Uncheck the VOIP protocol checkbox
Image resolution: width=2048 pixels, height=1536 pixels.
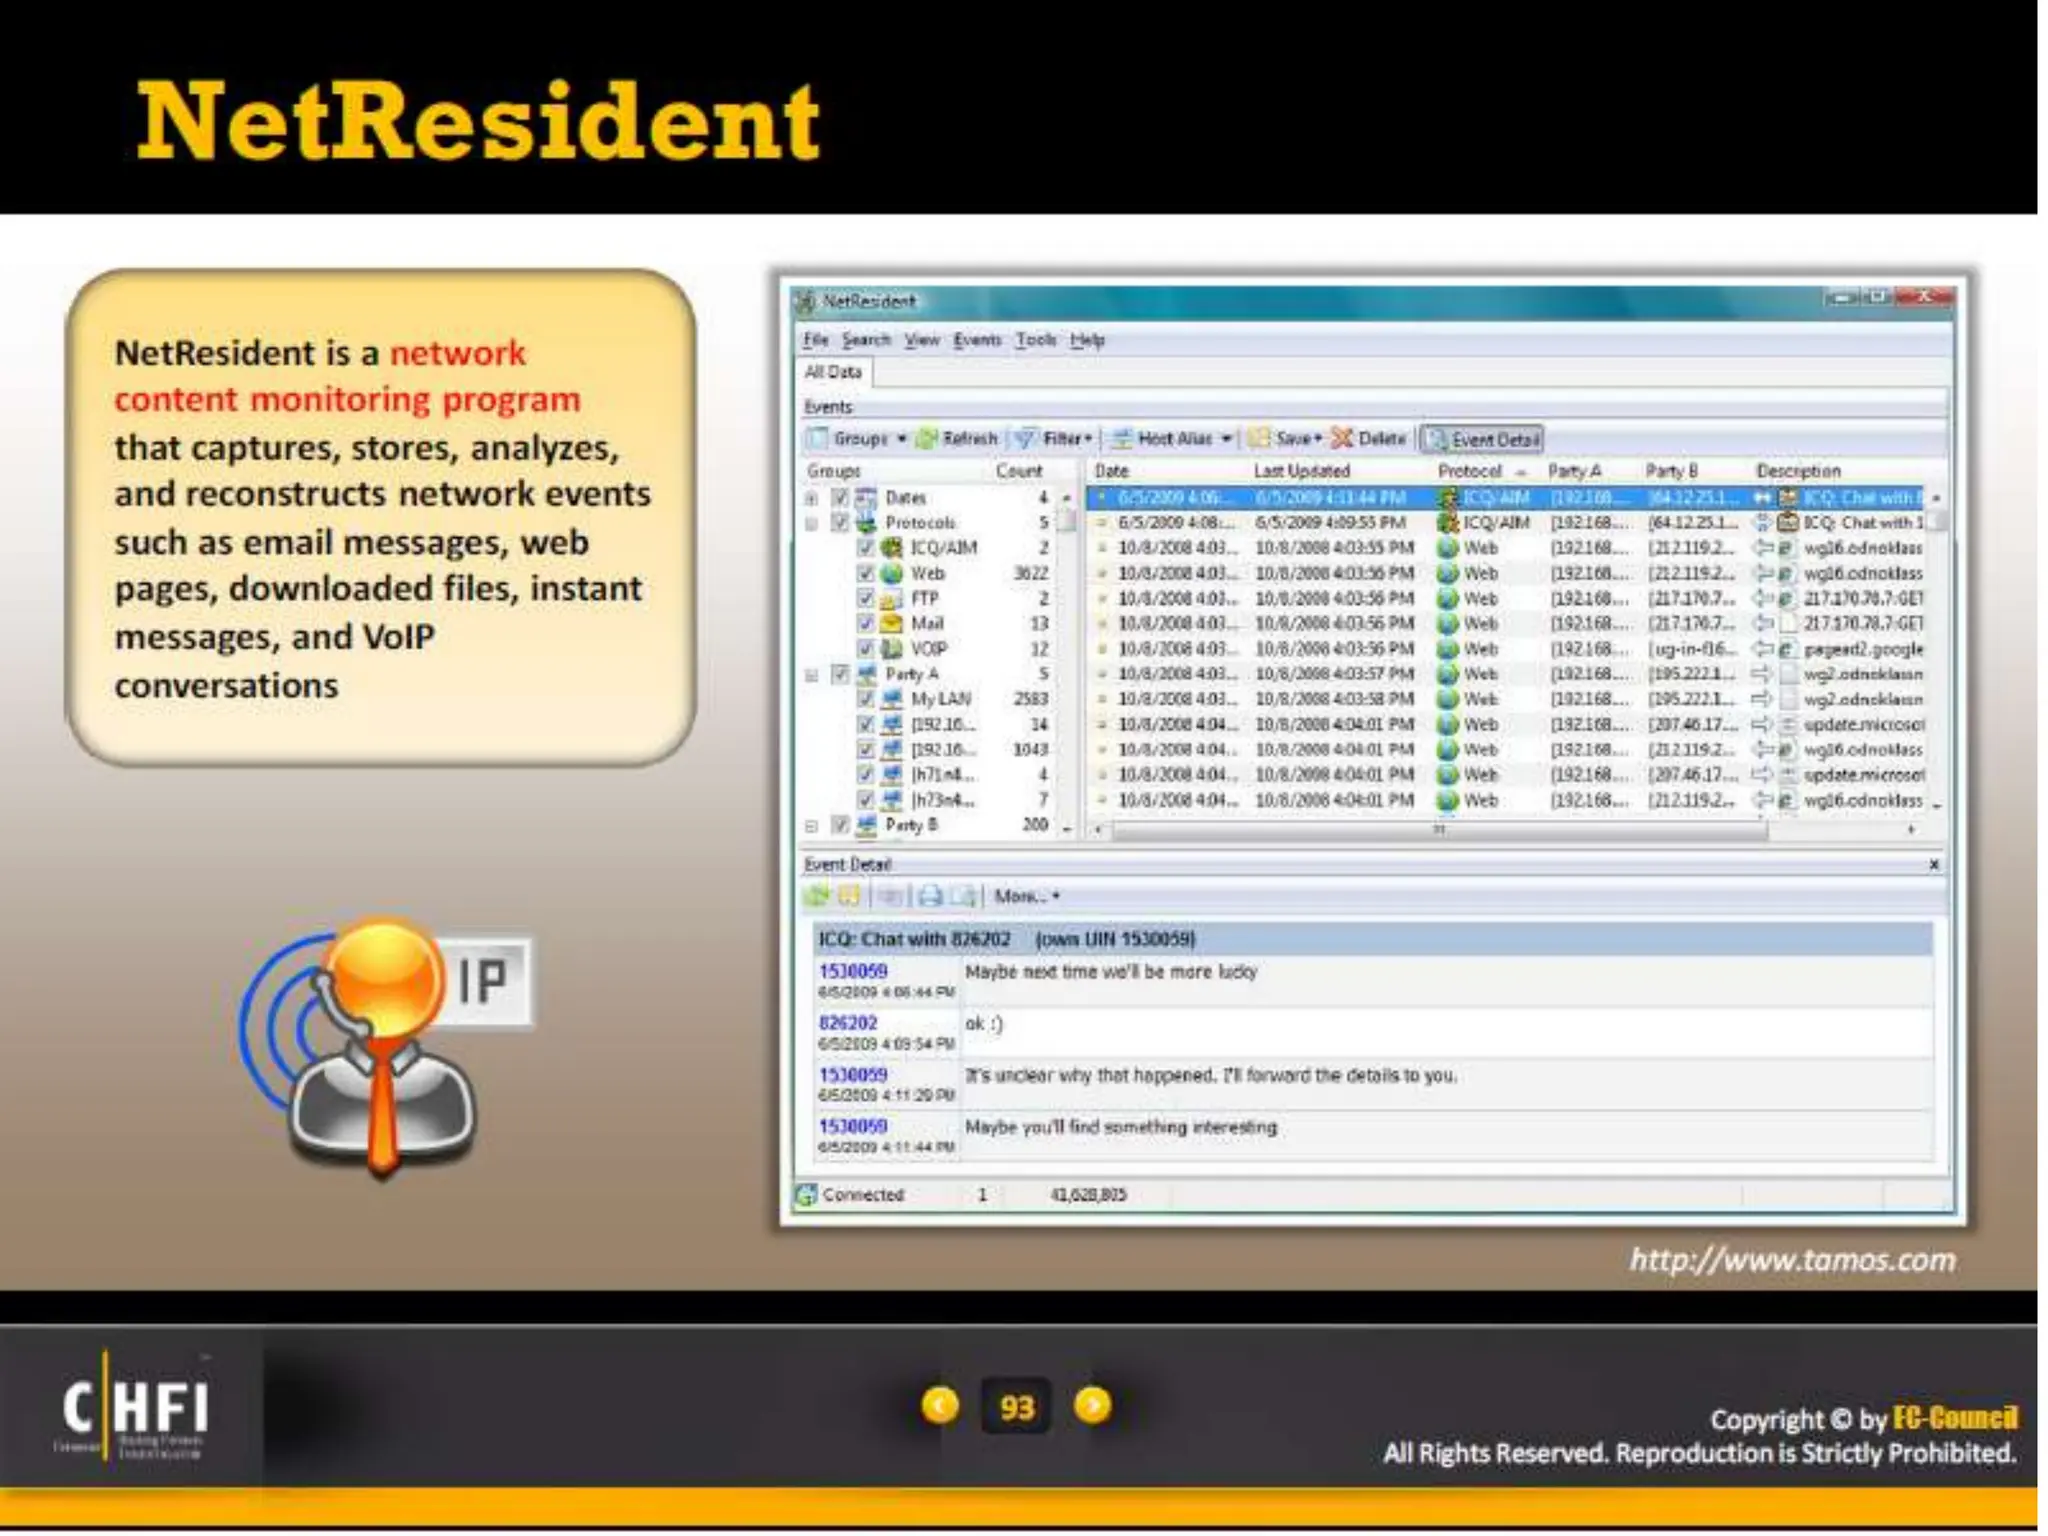866,648
